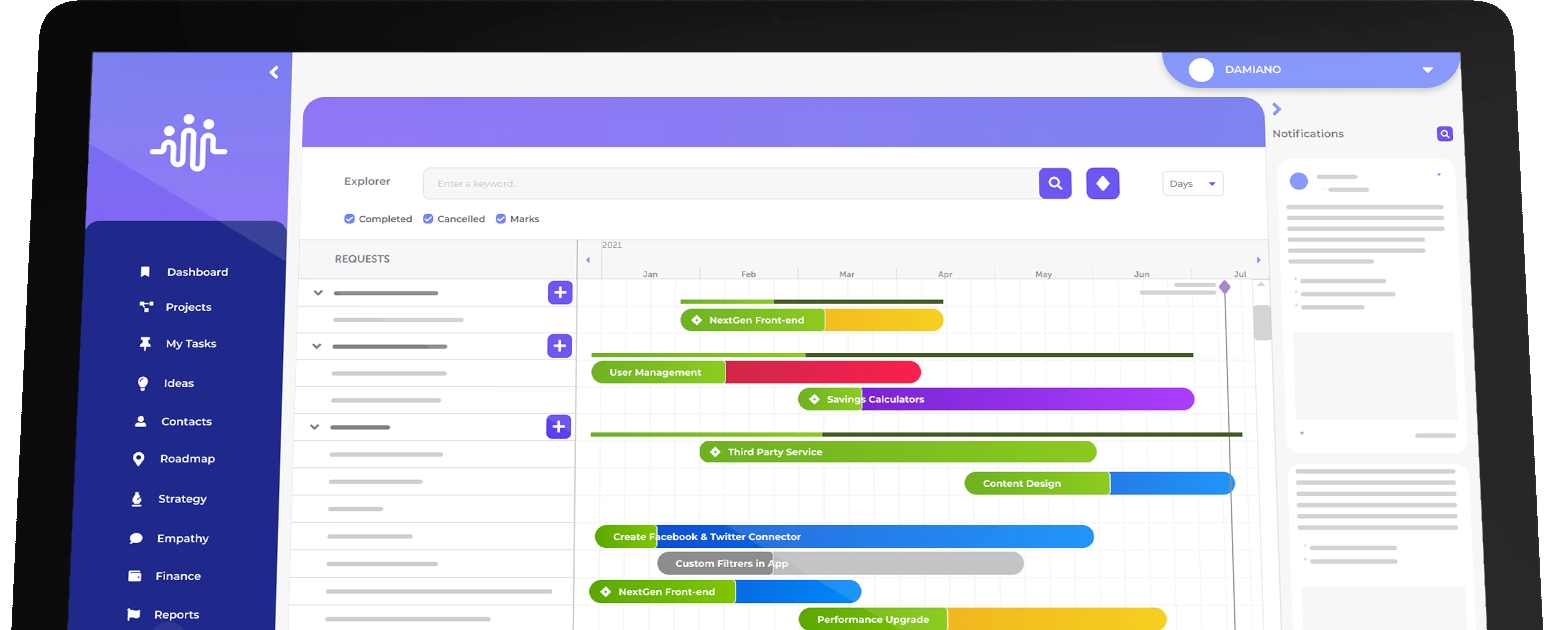Uncheck the Completed checkbox
This screenshot has height=630, width=1555.
(349, 219)
